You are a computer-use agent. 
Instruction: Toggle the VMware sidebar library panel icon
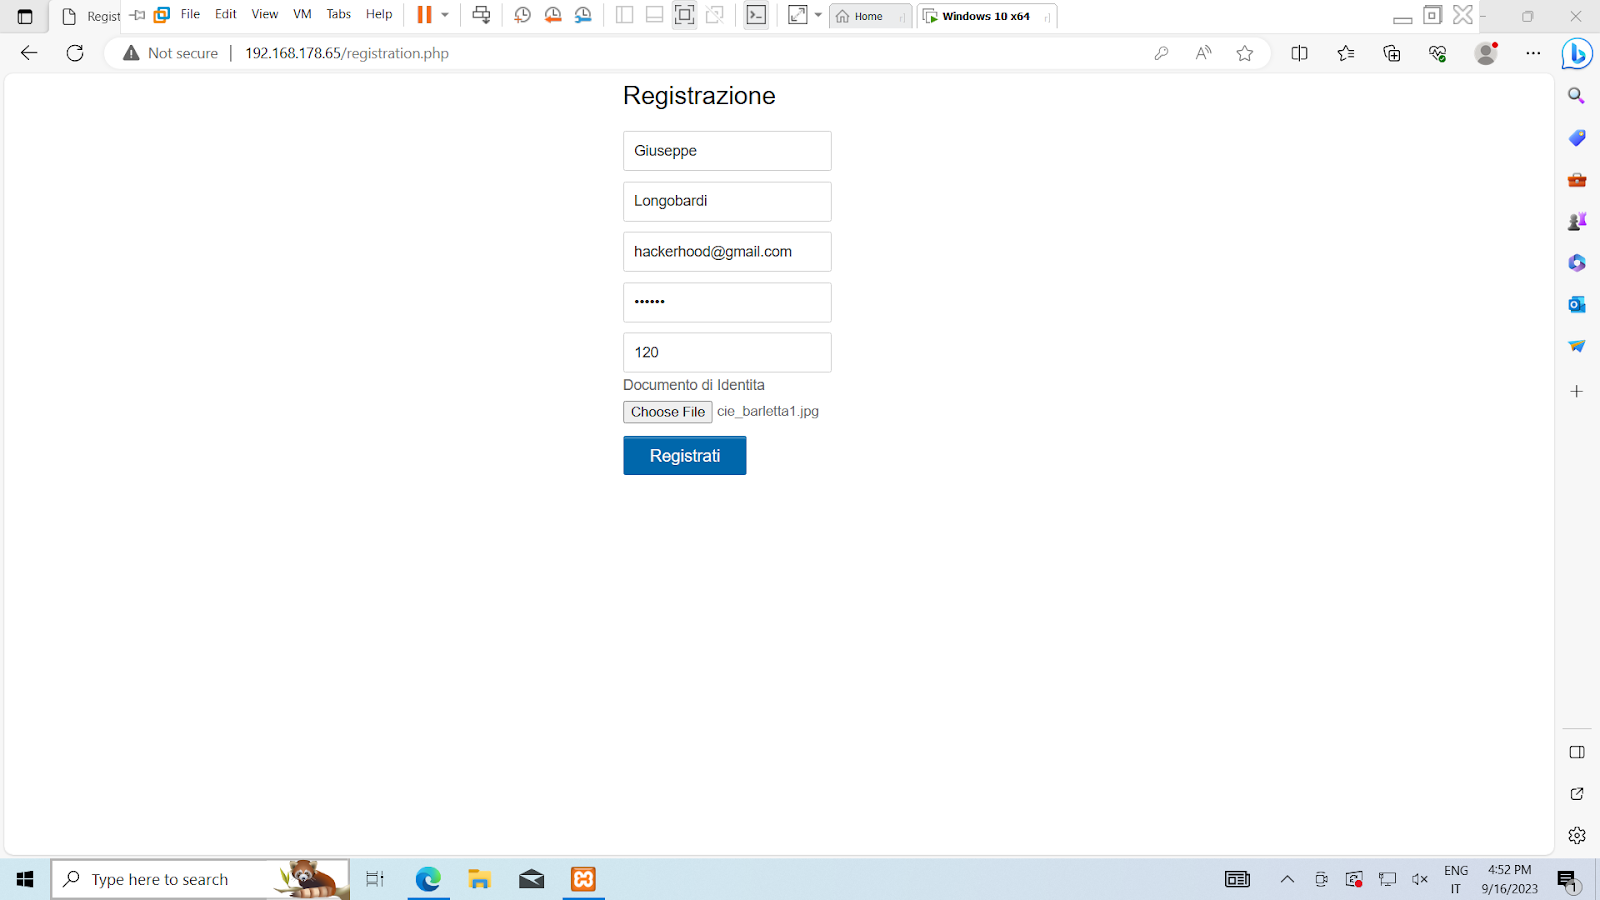[x=625, y=15]
